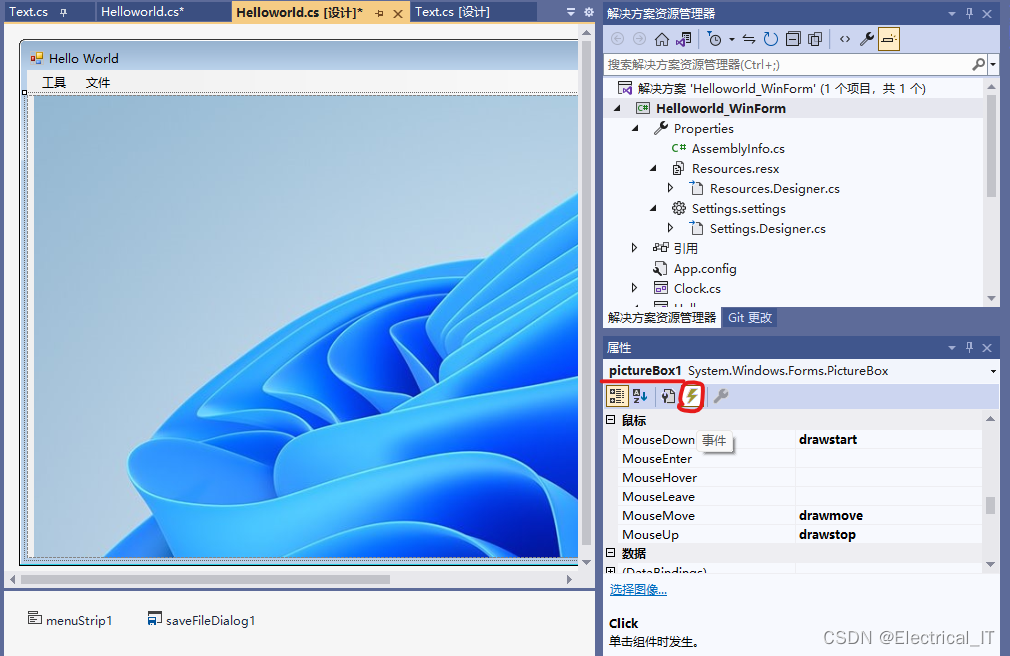Select the MouseEnter event row
Viewport: 1010px width, 656px height.
799,458
